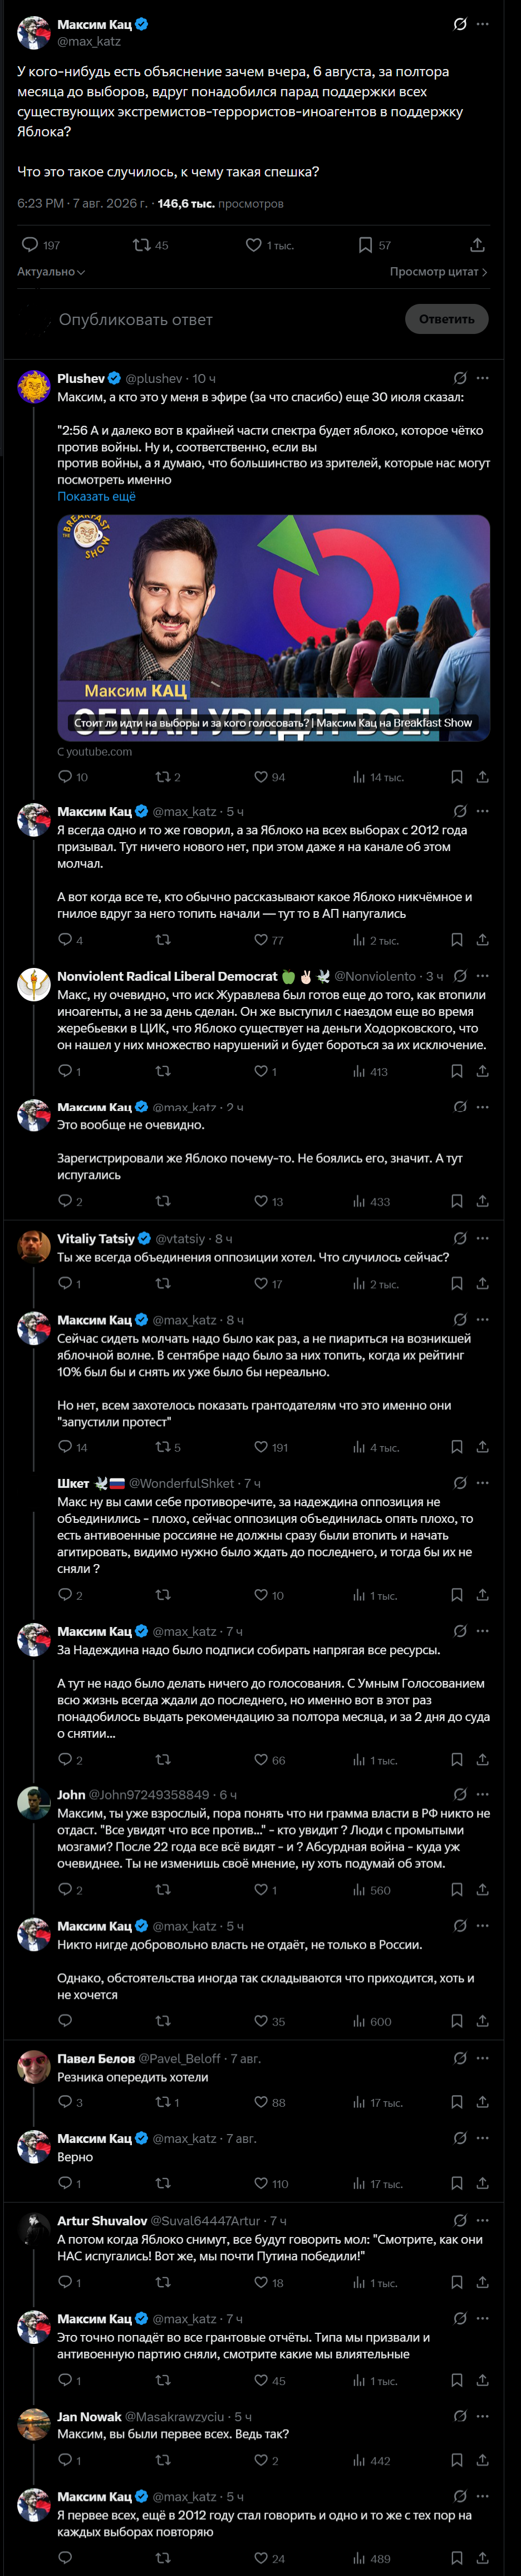Bookmark Павел Белов's reply
Viewport: 521px width, 2576px height.
(457, 2102)
